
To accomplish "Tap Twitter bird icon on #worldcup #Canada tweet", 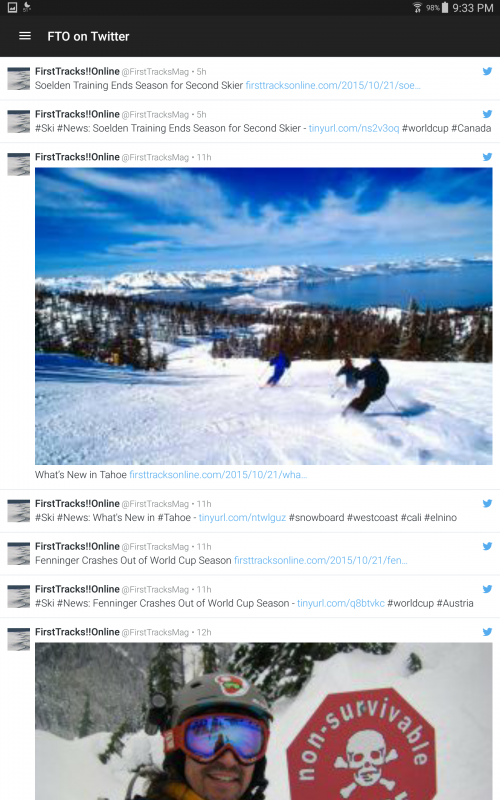I will 487,114.
